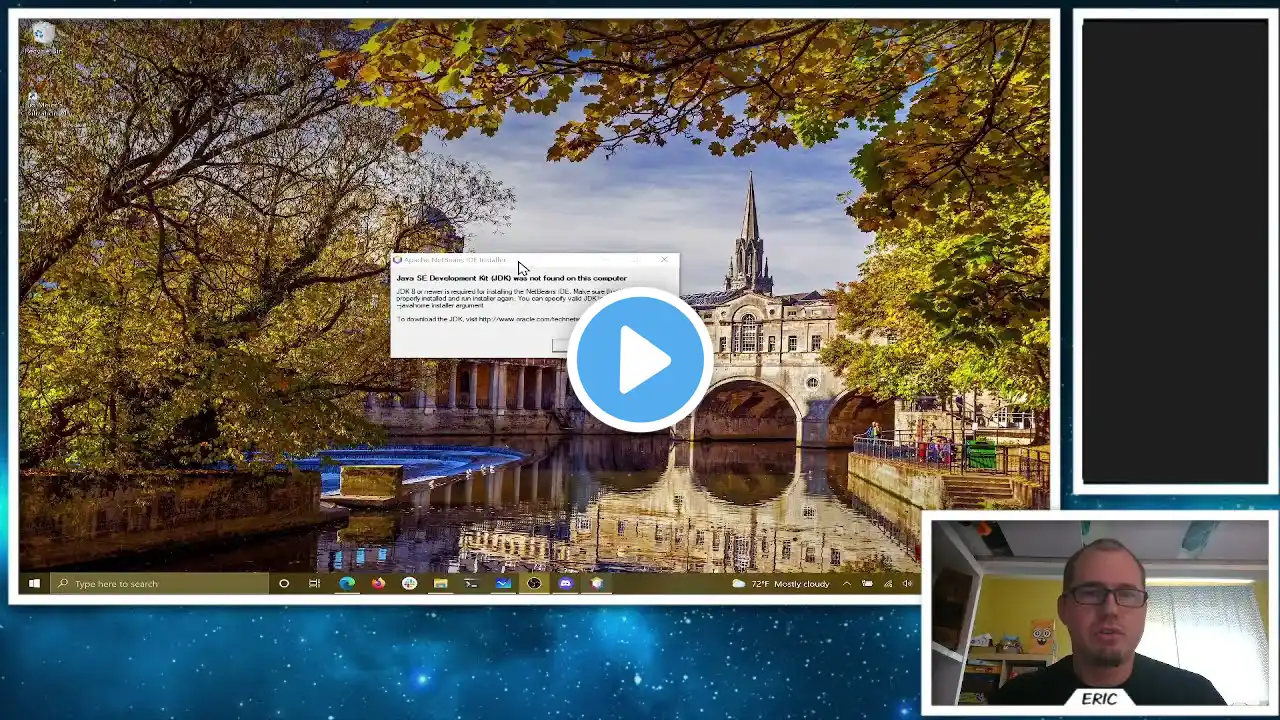Open Task View on the taskbar
This screenshot has width=1280, height=720.
tap(315, 583)
